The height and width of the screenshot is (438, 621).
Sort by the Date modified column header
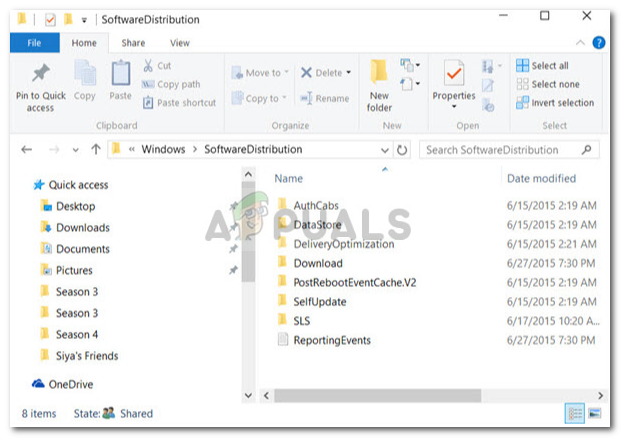coord(541,179)
